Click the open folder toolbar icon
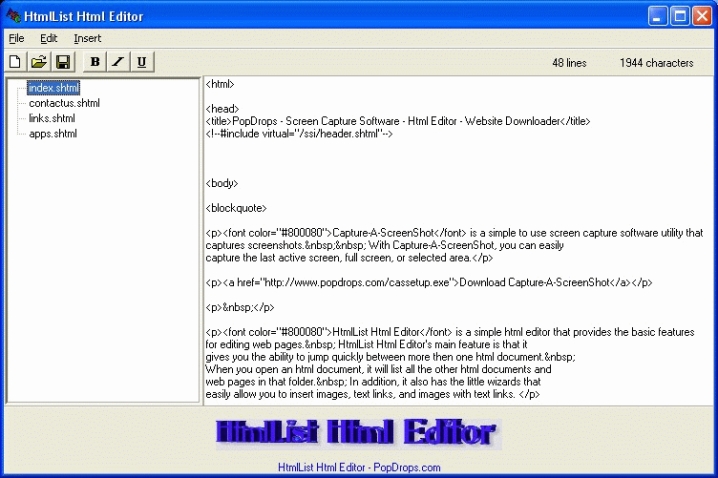The height and width of the screenshot is (478, 718). [x=39, y=62]
